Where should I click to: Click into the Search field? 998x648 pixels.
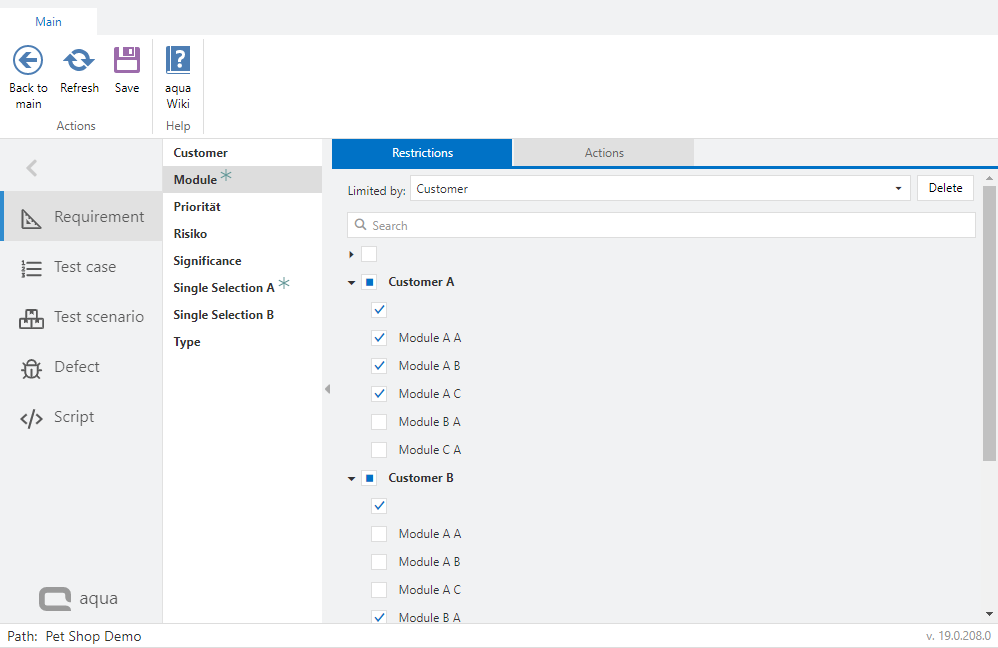660,225
